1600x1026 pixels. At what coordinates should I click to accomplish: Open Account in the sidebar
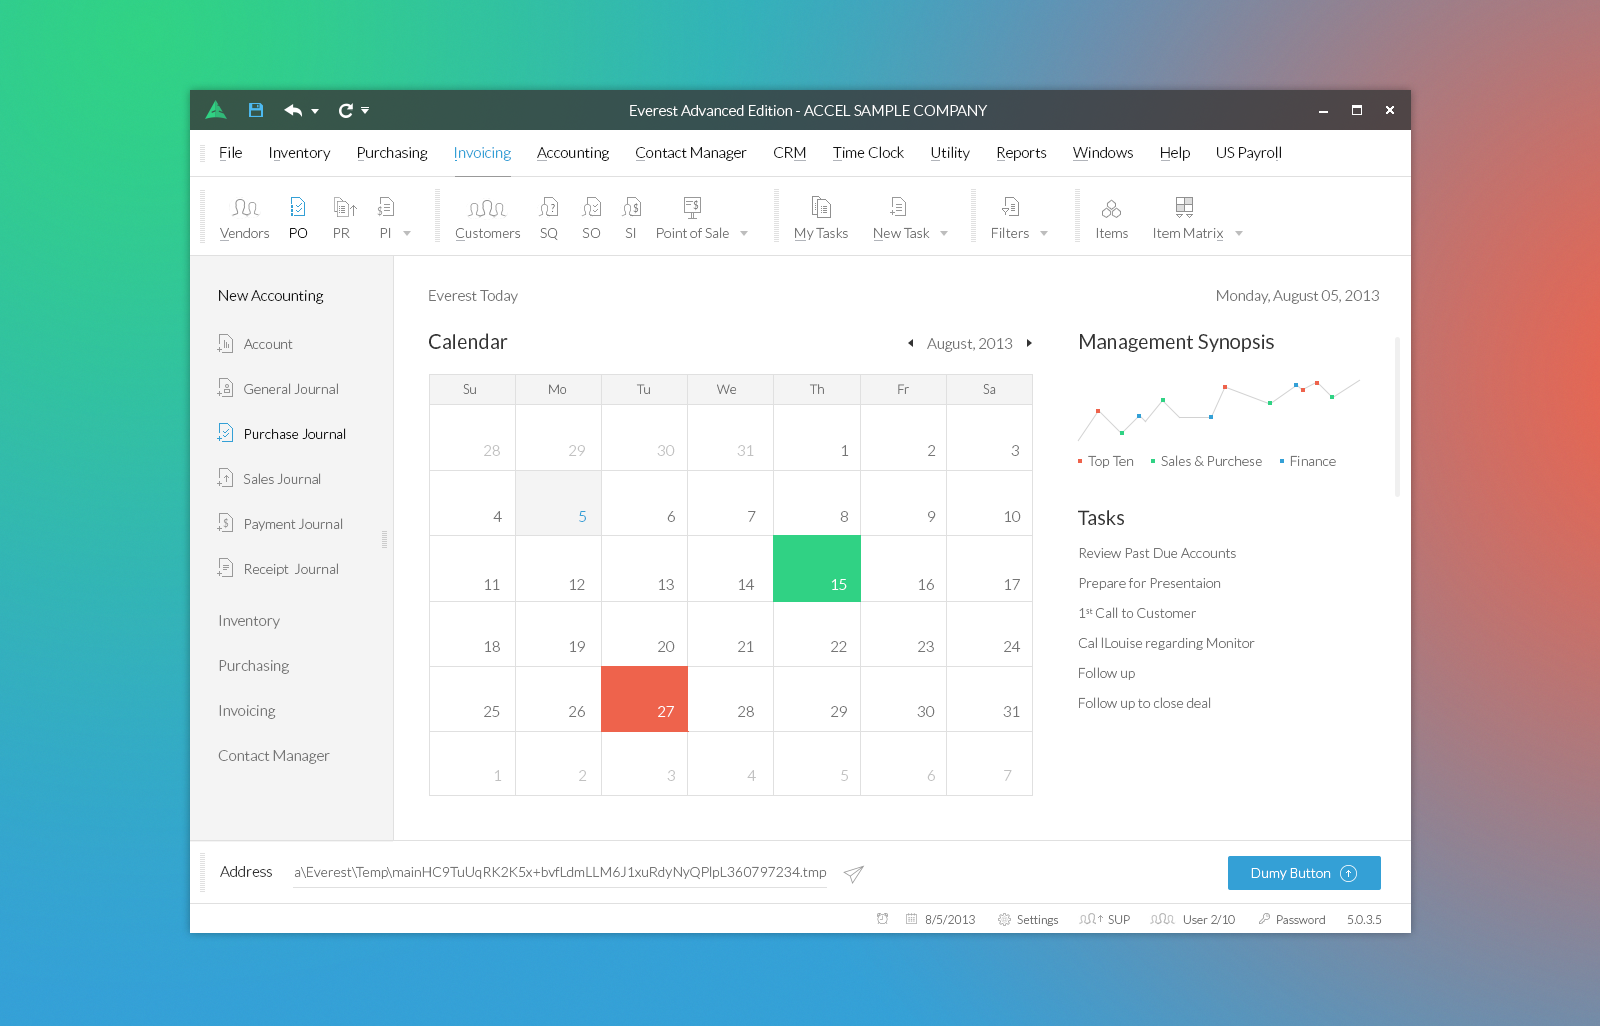tap(256, 344)
